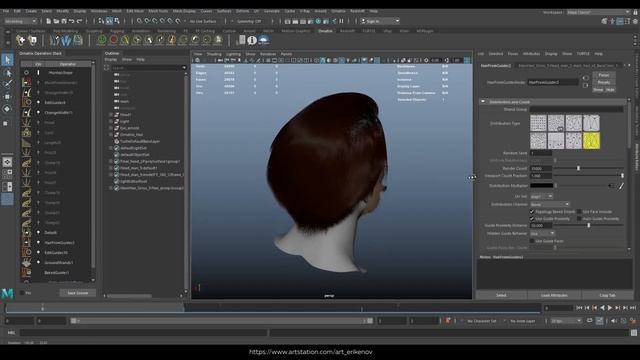Image resolution: width=640 pixels, height=360 pixels.
Task: Click the first Ornatrix shelf icon with plus
Action: [x=20, y=40]
